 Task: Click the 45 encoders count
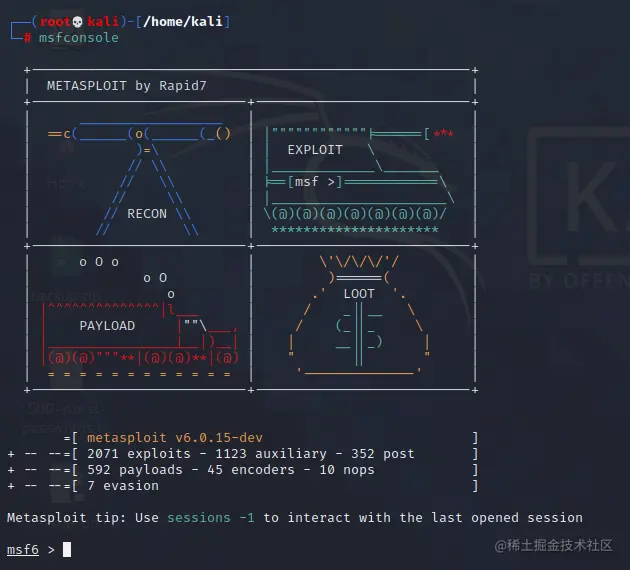coord(251,470)
